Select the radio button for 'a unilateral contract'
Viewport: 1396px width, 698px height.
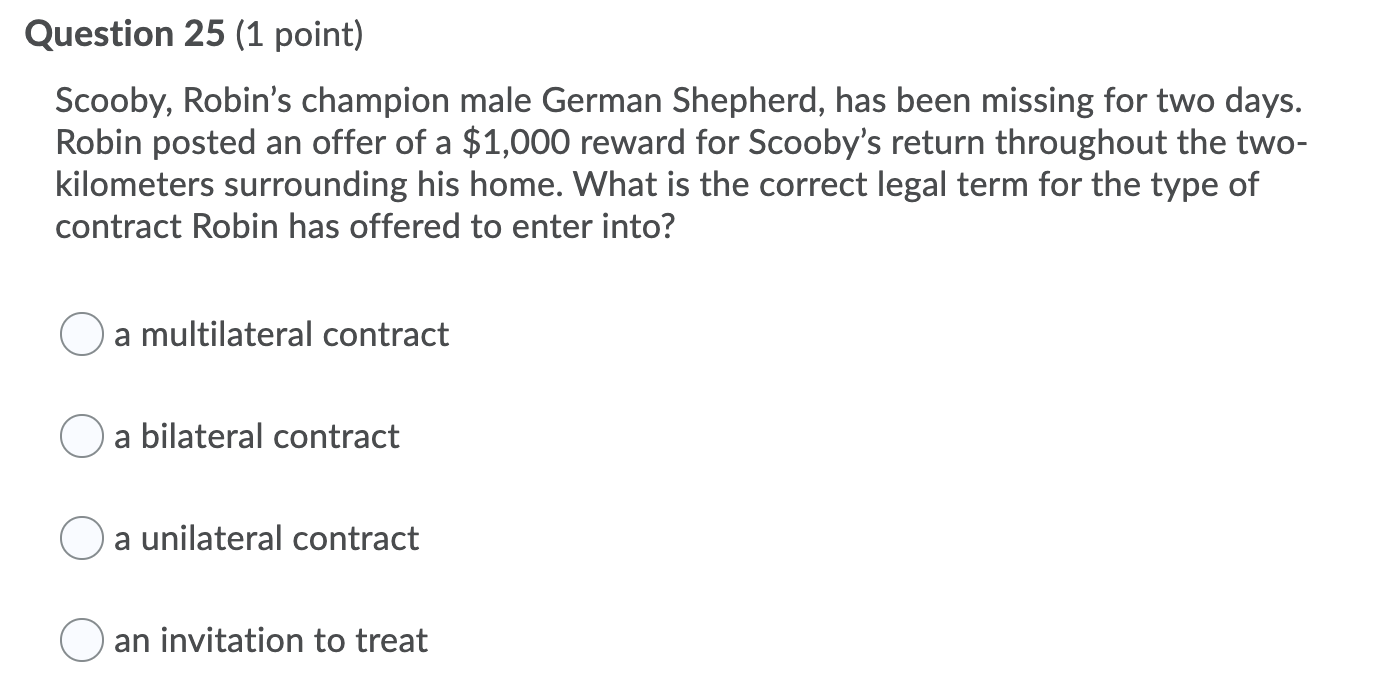pyautogui.click(x=82, y=538)
